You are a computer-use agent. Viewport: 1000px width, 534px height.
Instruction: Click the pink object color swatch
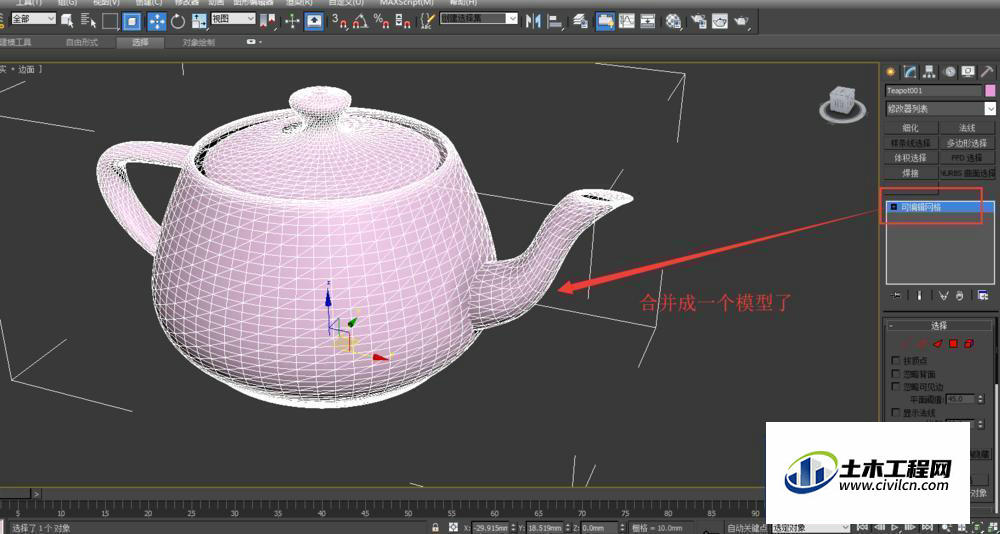point(990,91)
